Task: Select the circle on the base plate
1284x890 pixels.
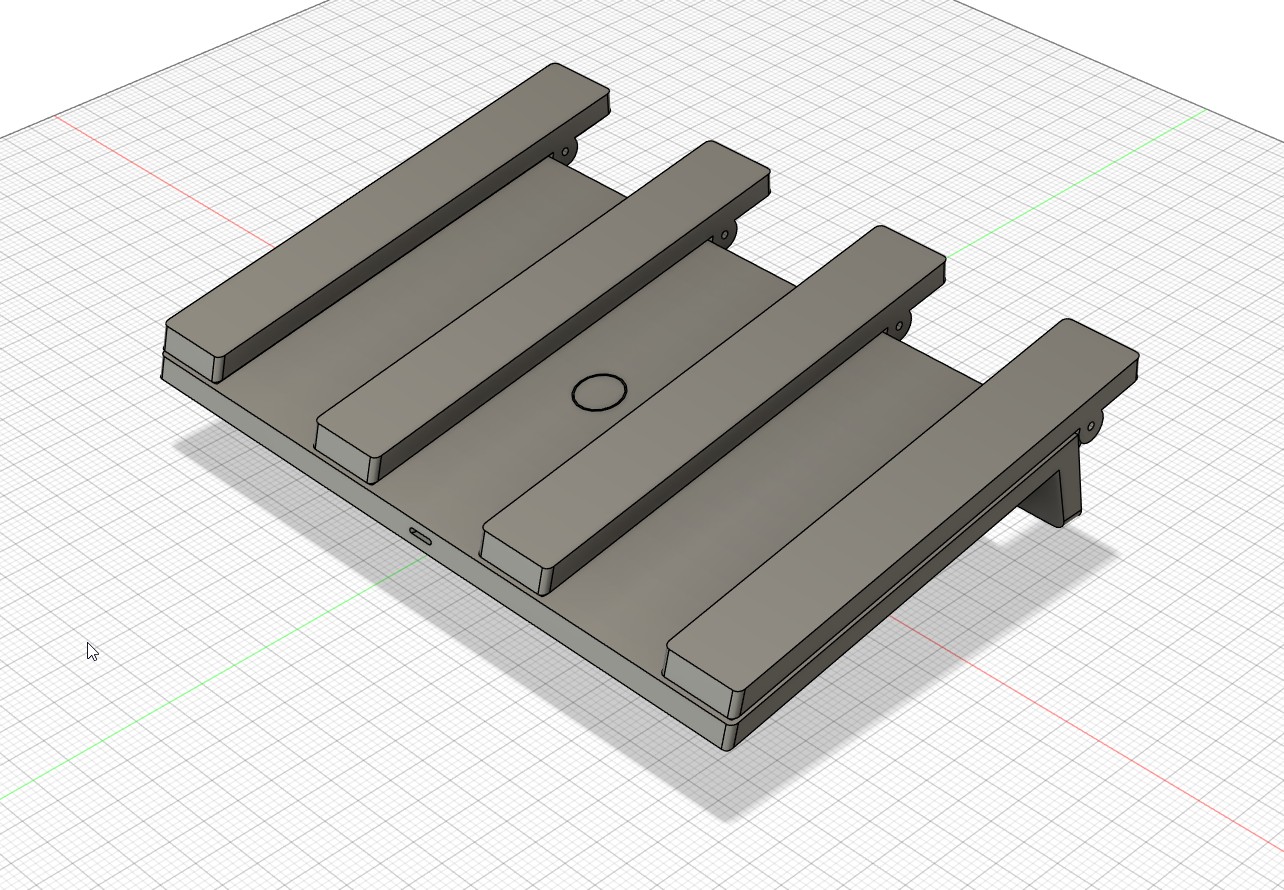Action: (x=599, y=393)
